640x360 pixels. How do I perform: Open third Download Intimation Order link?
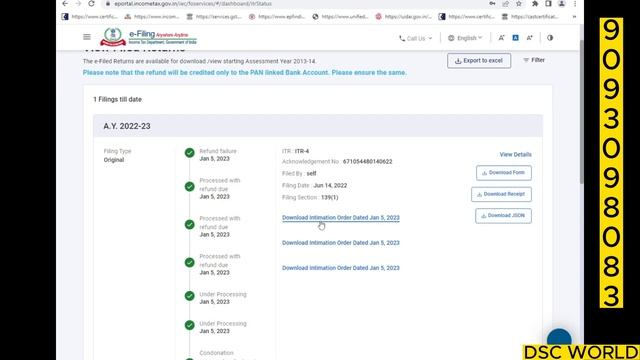click(340, 268)
